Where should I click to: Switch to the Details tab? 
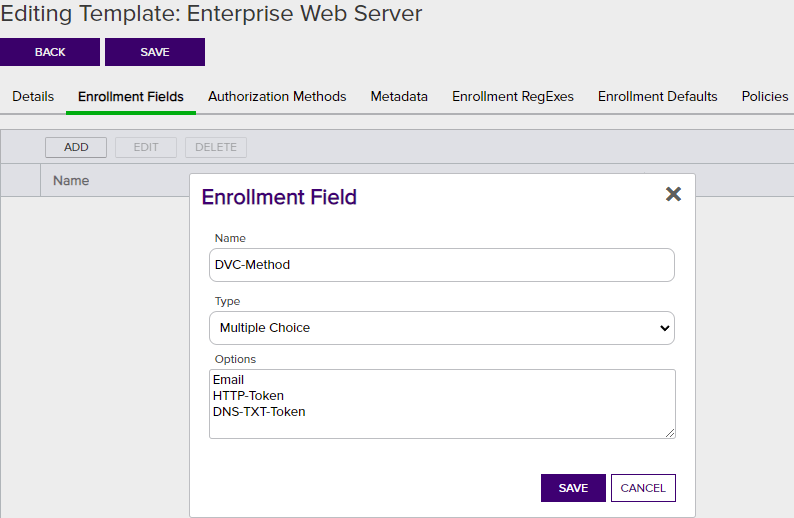(33, 96)
